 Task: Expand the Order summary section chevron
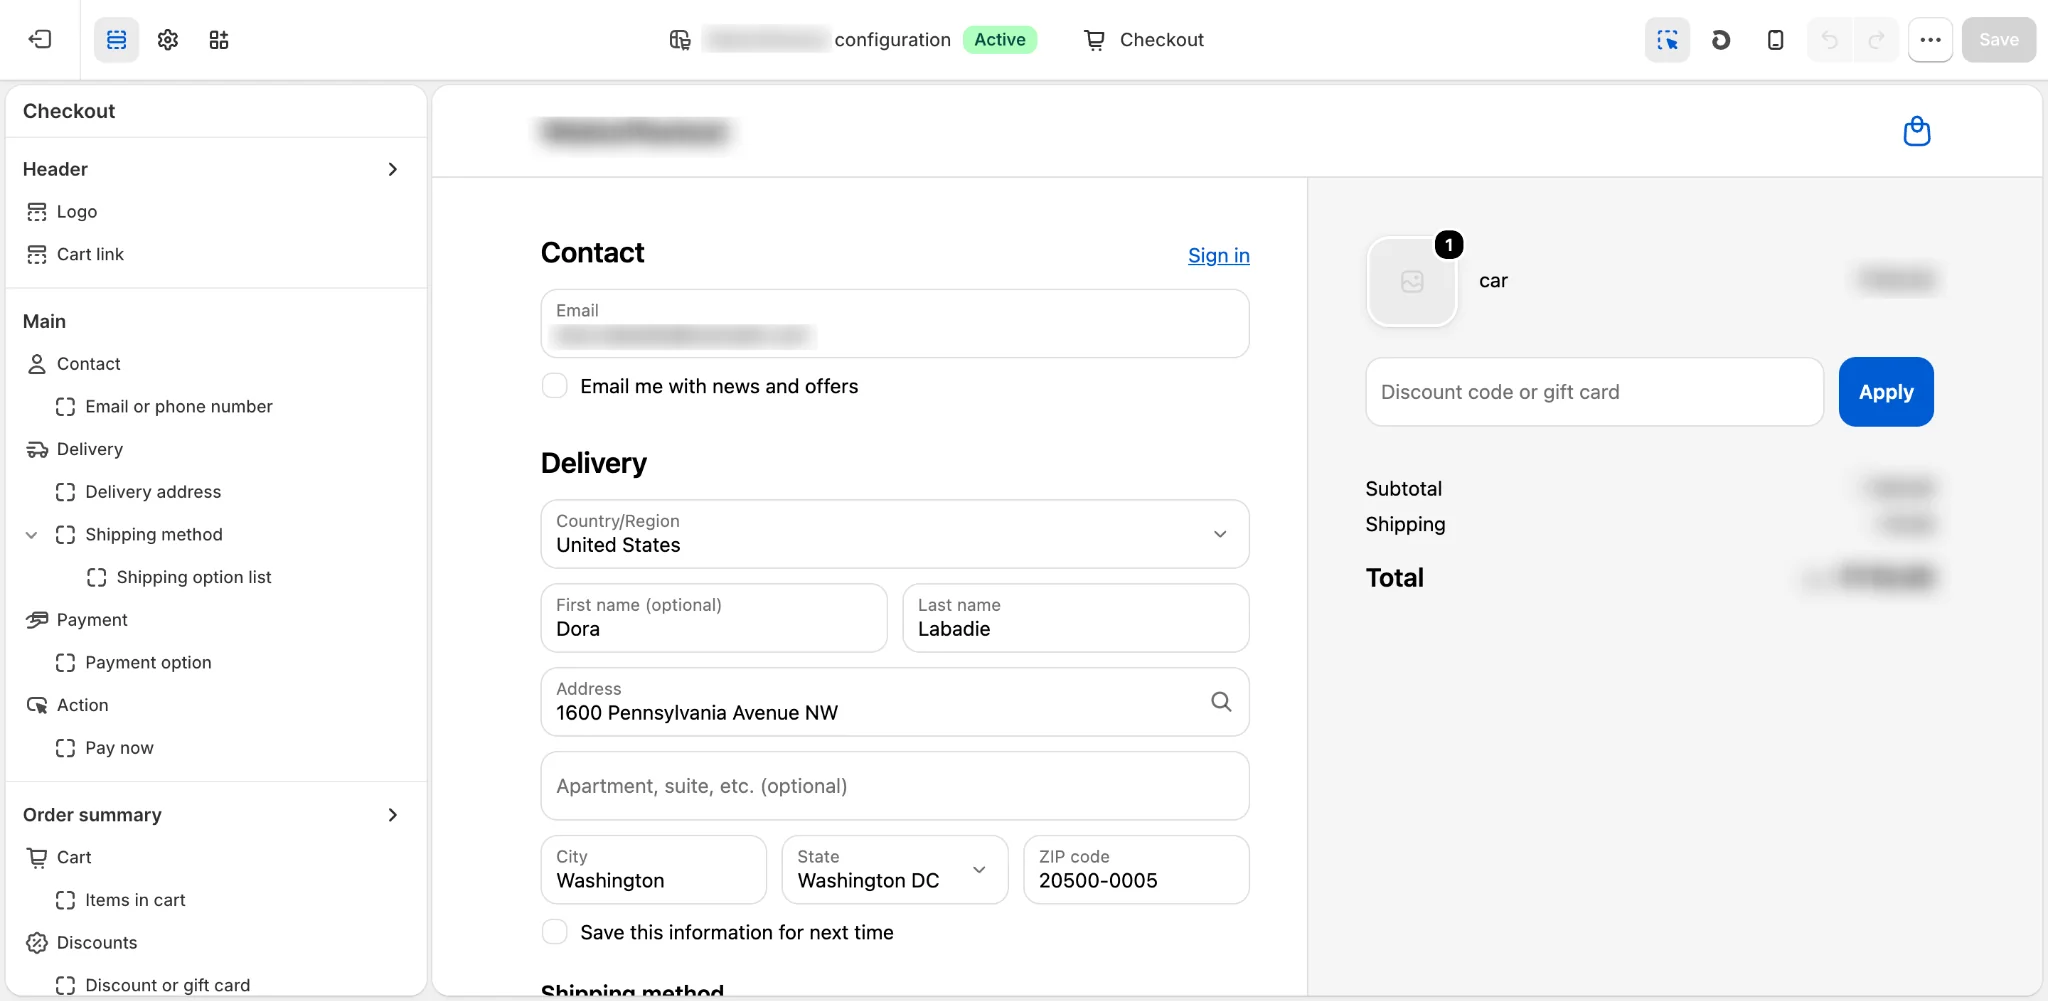[x=393, y=815]
